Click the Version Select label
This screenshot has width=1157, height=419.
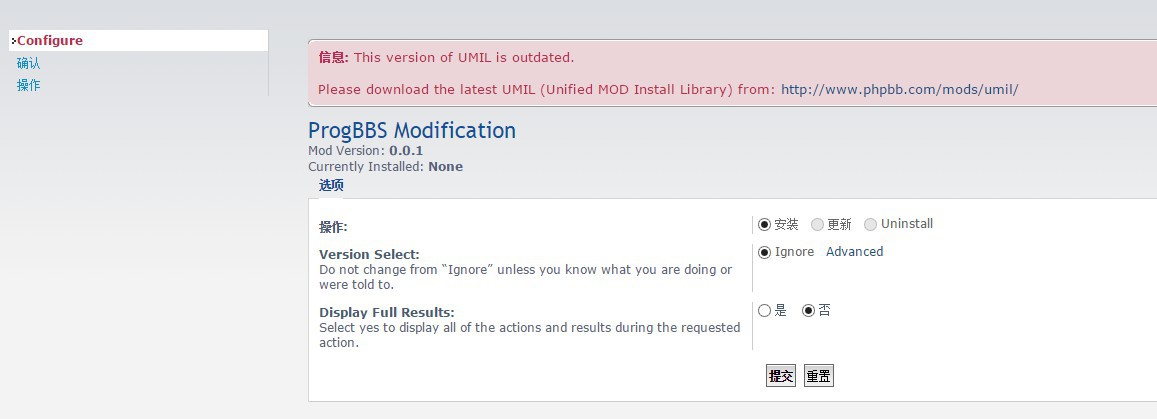369,254
